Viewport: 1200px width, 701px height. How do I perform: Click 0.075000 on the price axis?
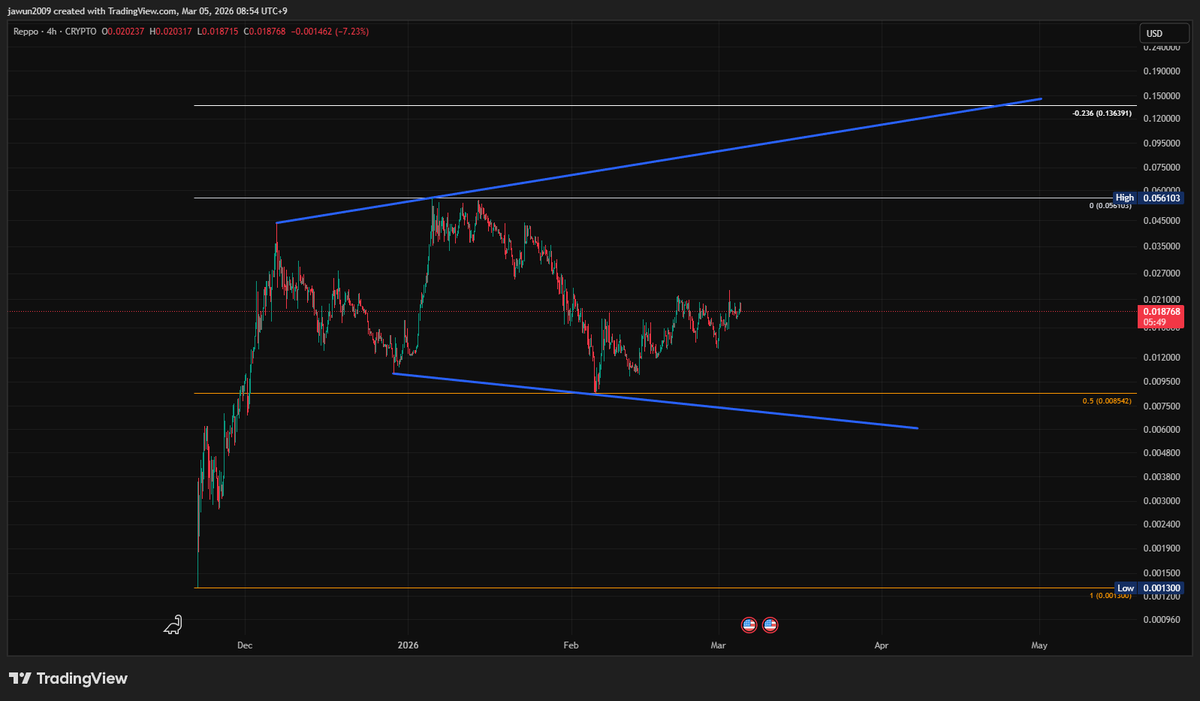(1160, 167)
